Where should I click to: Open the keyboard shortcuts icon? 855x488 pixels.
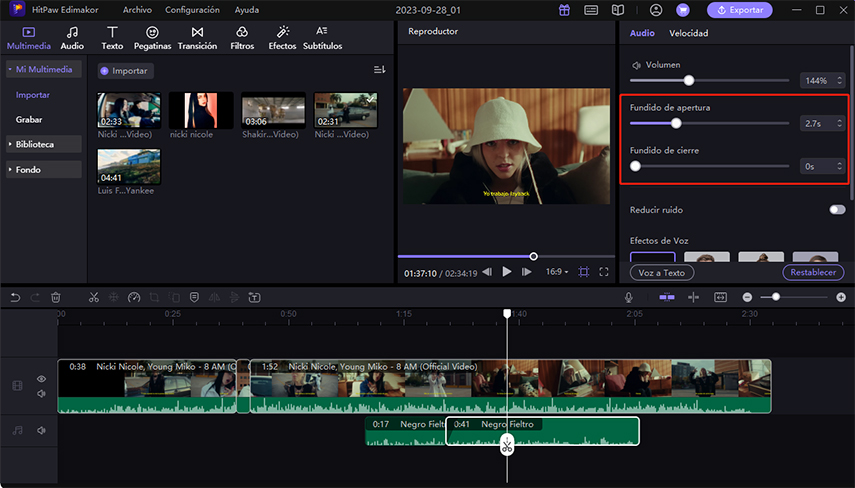591,10
